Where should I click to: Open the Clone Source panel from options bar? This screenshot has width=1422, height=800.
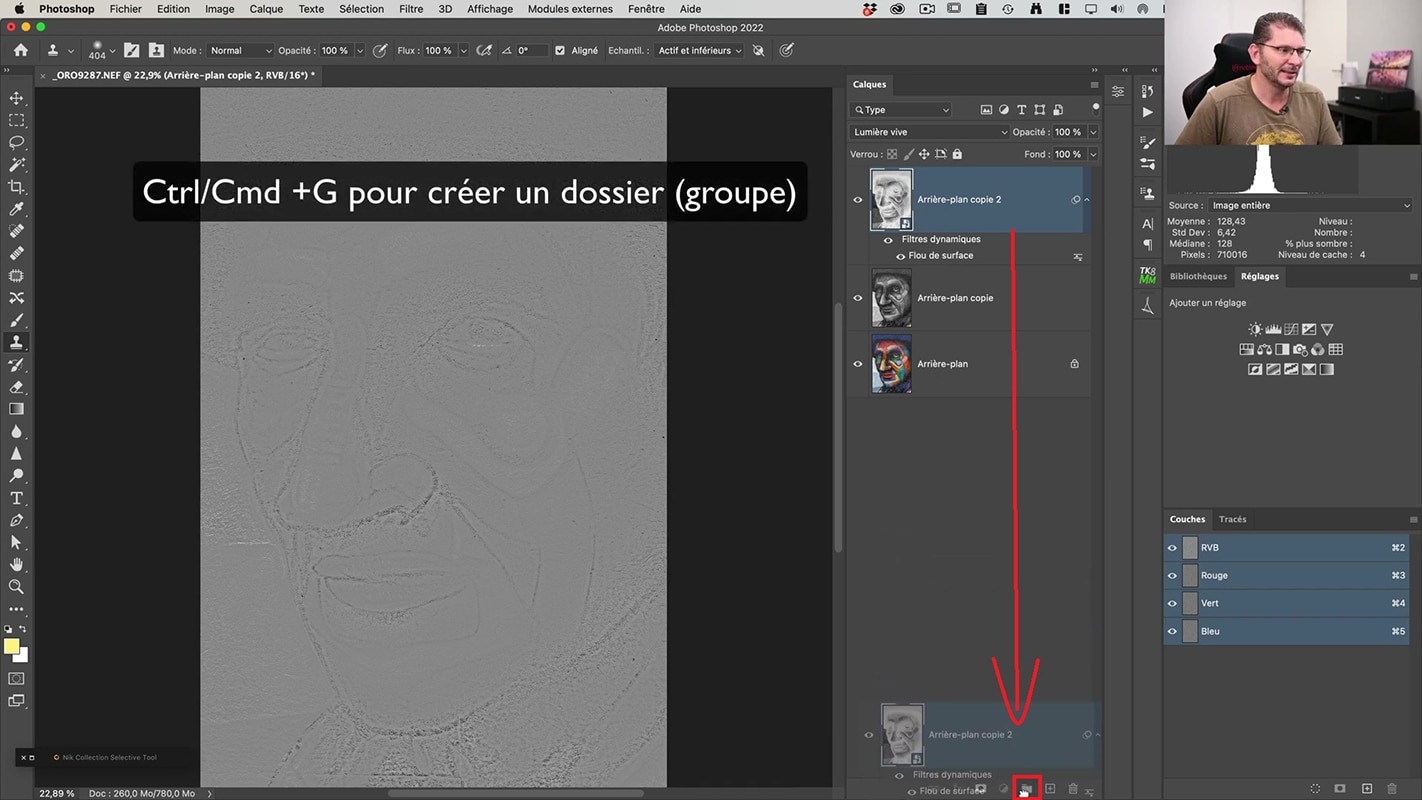coord(156,50)
